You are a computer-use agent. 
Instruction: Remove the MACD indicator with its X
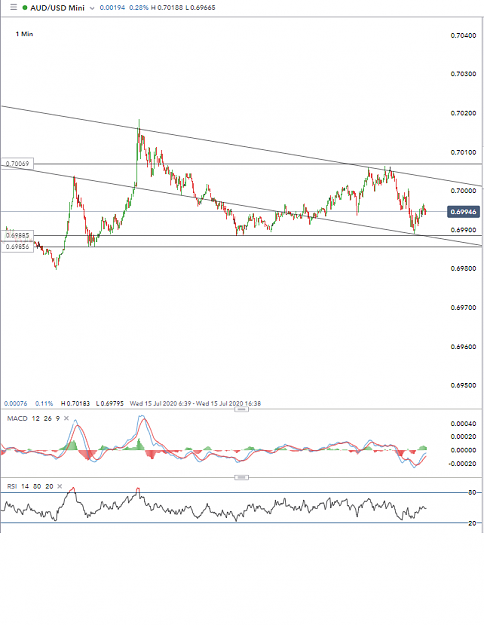tap(66, 418)
